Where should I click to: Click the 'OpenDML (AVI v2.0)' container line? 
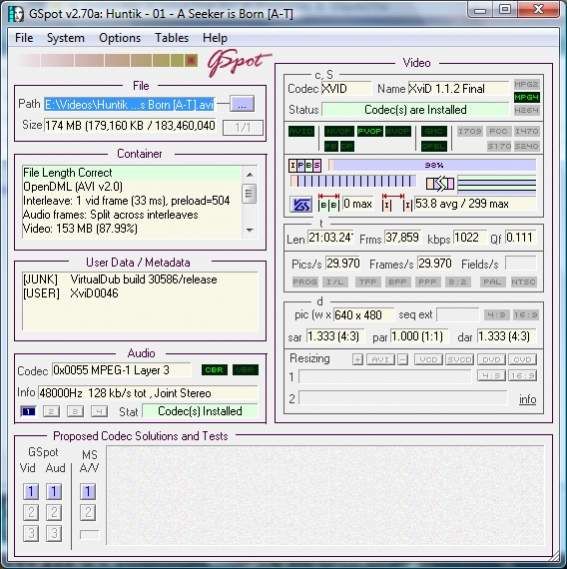tap(73, 187)
